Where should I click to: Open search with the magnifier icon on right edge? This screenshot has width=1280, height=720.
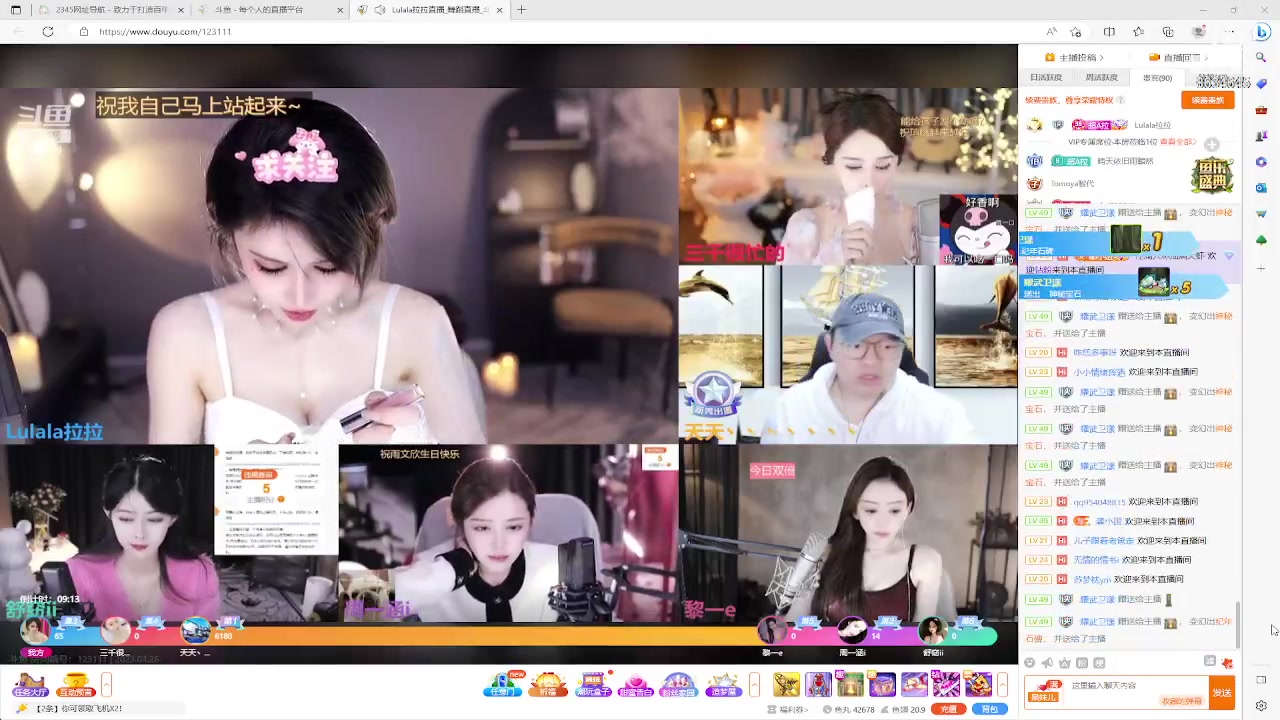pos(1261,57)
